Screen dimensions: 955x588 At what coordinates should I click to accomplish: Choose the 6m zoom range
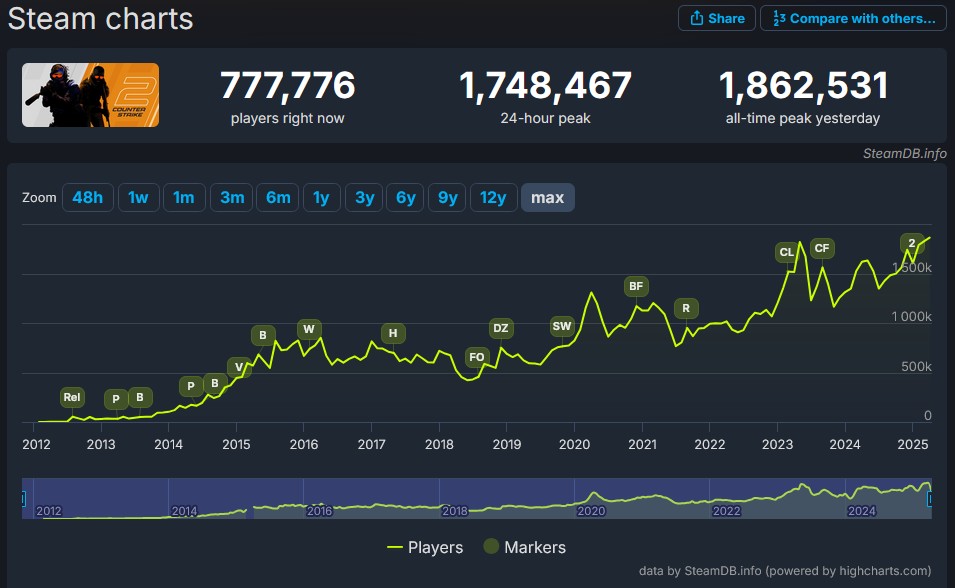[278, 197]
